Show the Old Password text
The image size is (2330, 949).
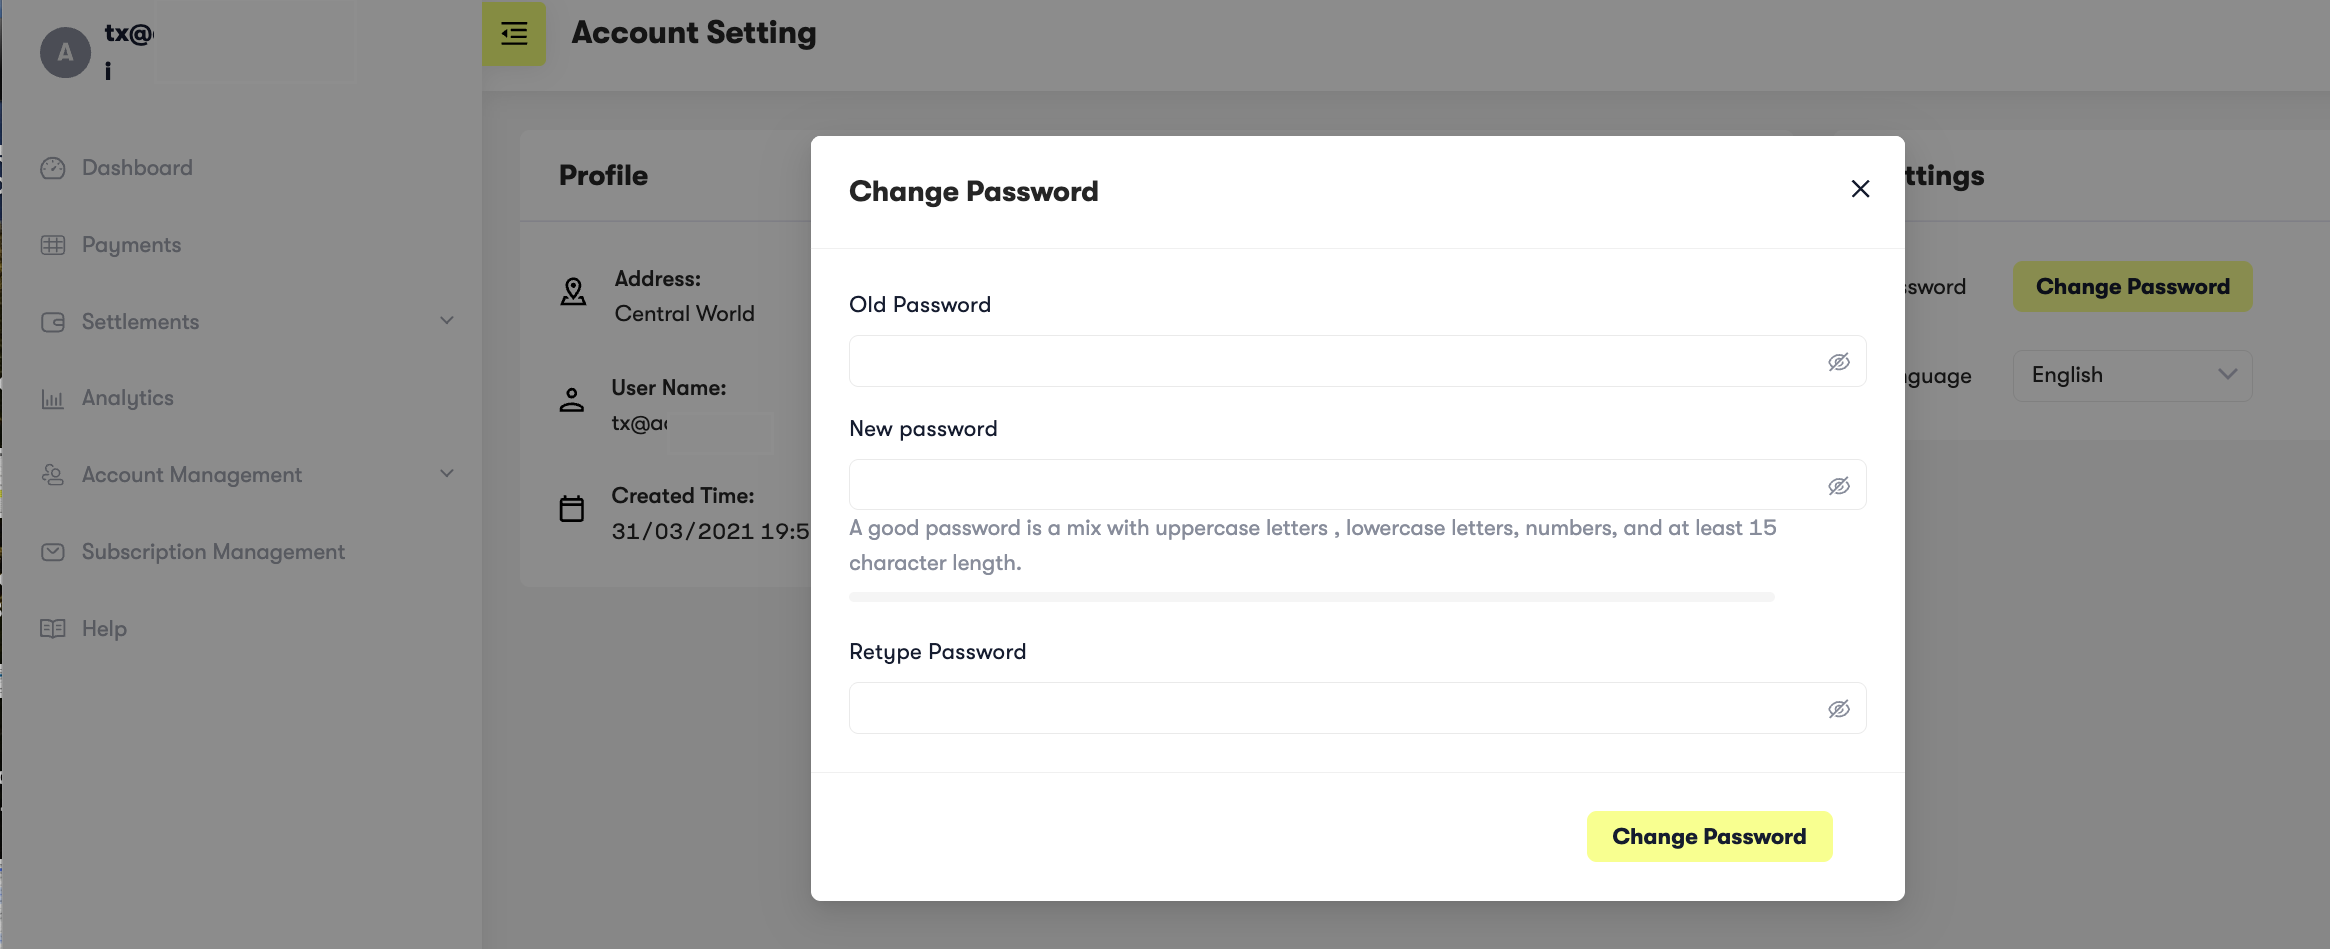pos(1838,362)
